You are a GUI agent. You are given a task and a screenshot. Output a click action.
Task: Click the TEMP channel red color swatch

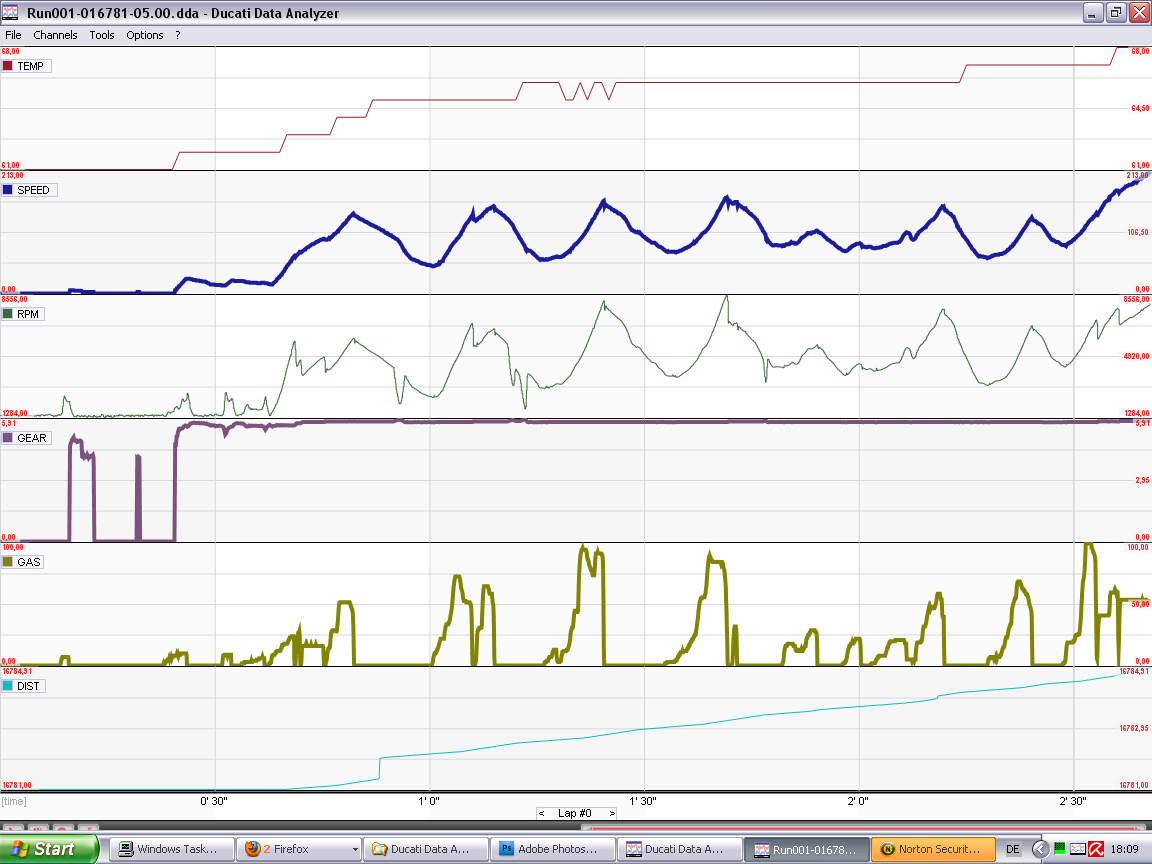8,66
